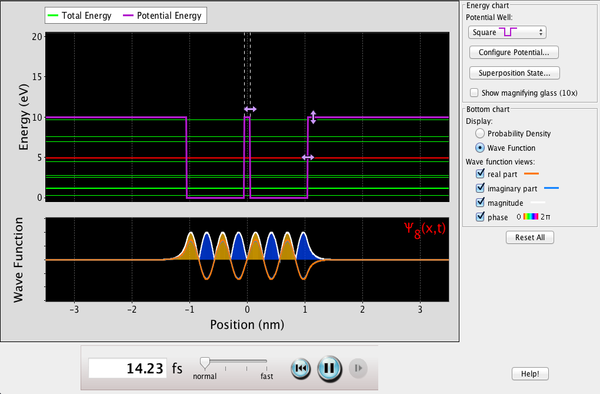Select the Wave Function radio button

pyautogui.click(x=479, y=148)
